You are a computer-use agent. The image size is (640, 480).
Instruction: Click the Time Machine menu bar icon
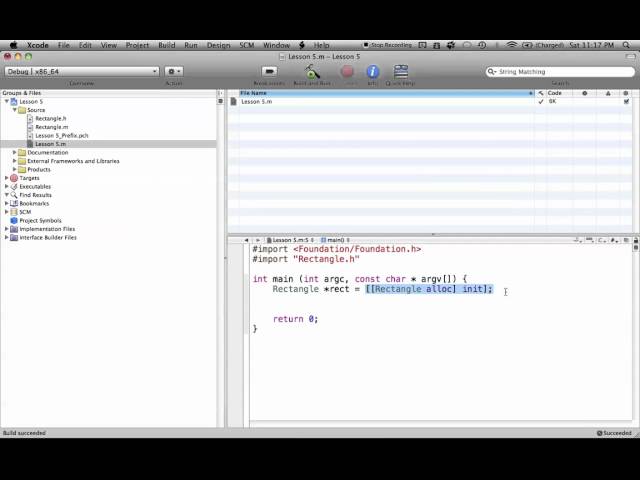(482, 45)
